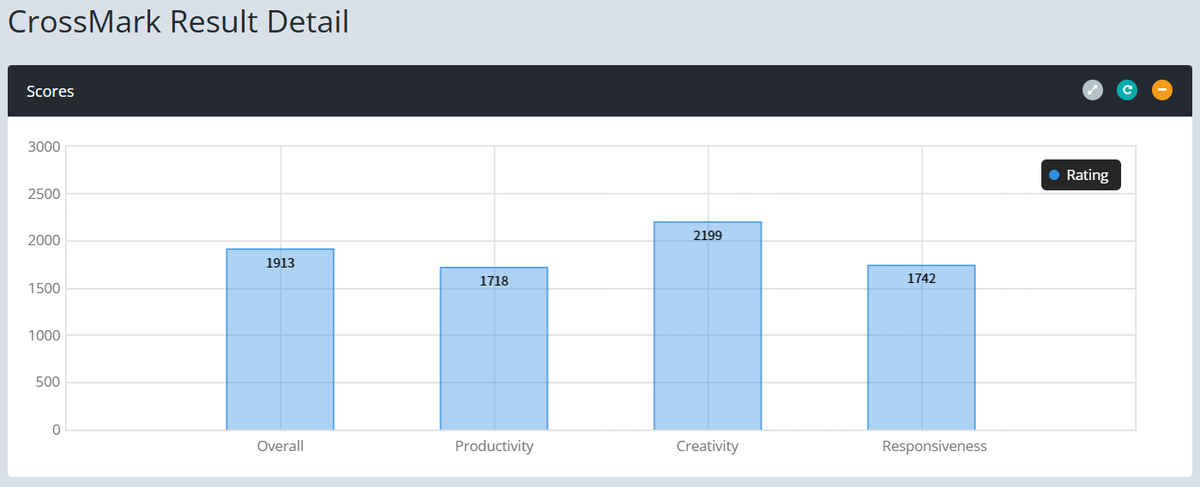Click the 2199 value label
Viewport: 1200px width, 487px height.
coord(707,236)
